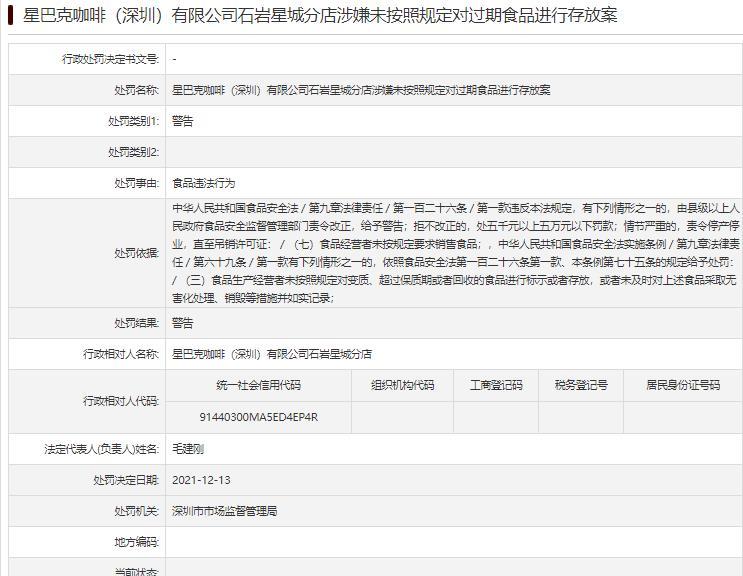
Task: Select the 行政相对人名称 label
Action: click(121, 354)
